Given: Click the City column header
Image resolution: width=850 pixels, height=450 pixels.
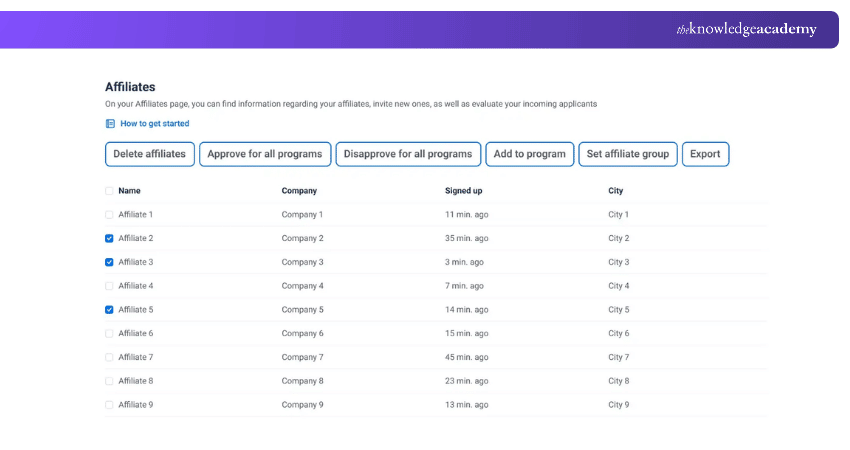Looking at the screenshot, I should (x=616, y=191).
